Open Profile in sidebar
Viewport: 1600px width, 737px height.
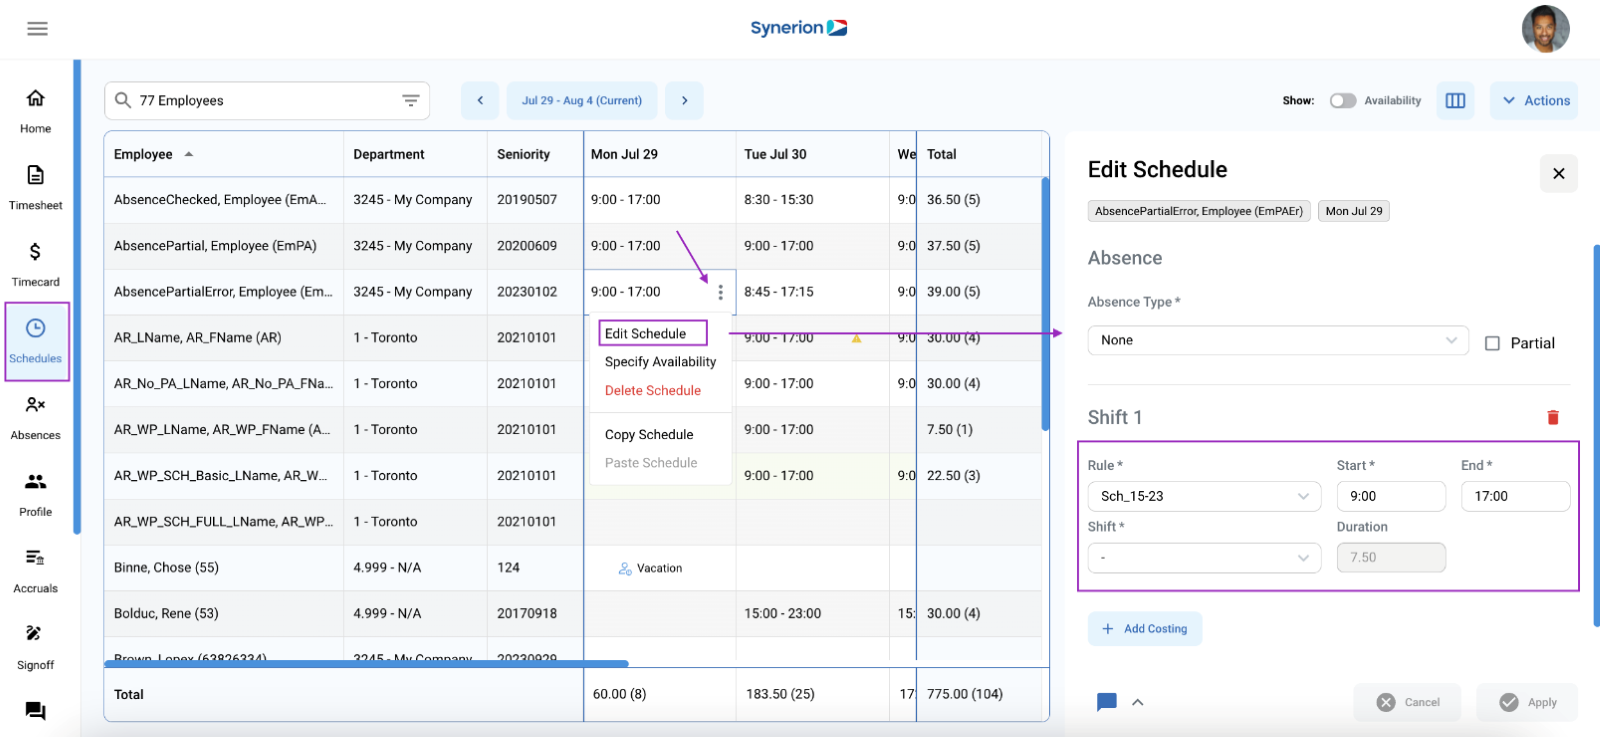(35, 494)
